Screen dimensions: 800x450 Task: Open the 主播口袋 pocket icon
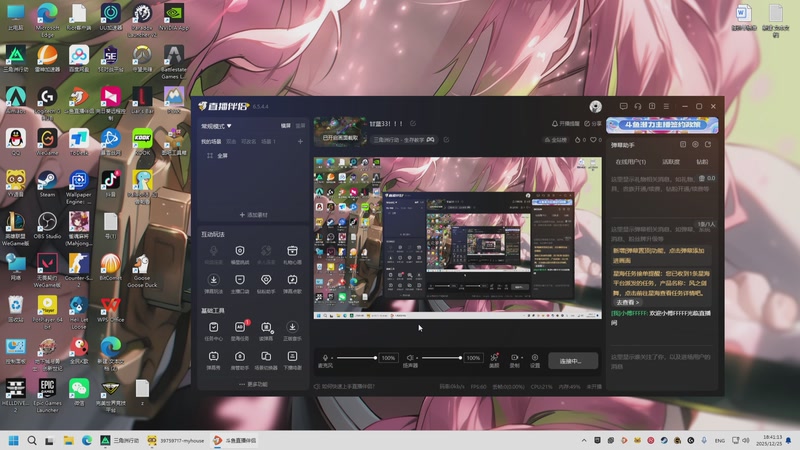(x=240, y=284)
